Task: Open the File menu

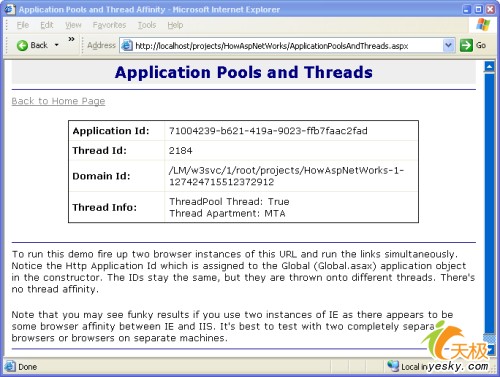Action: [x=23, y=25]
